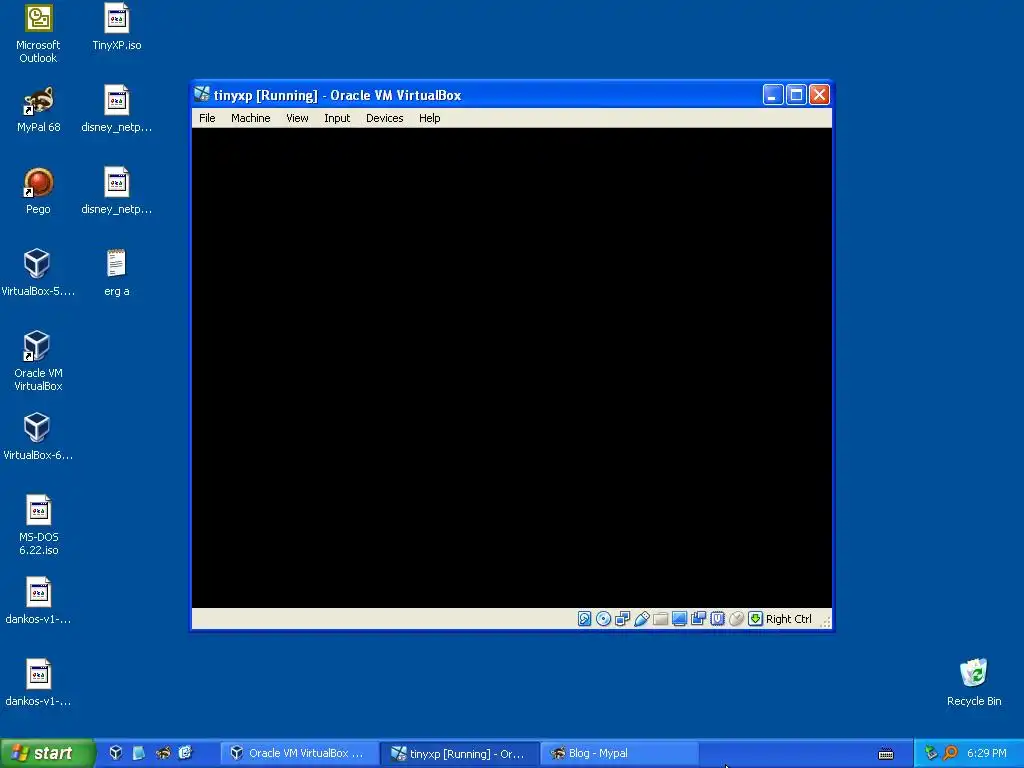Click the optical disk status icon
The width and height of the screenshot is (1024, 768).
pos(603,618)
